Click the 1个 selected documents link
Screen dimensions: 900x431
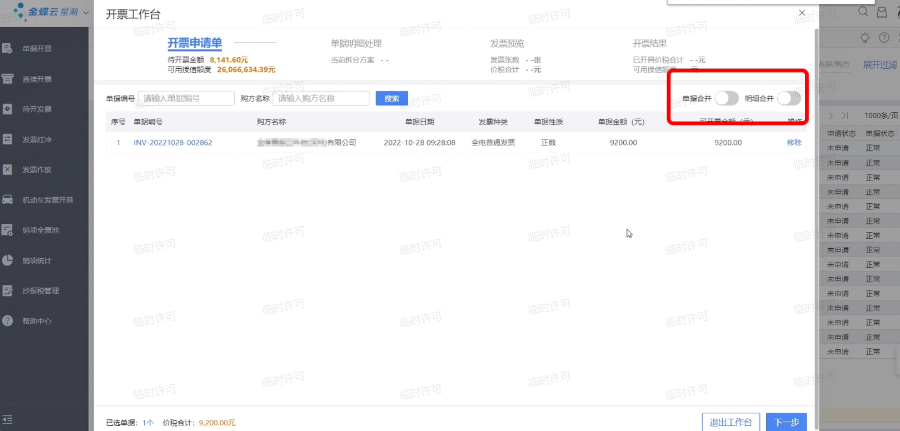pyautogui.click(x=148, y=423)
